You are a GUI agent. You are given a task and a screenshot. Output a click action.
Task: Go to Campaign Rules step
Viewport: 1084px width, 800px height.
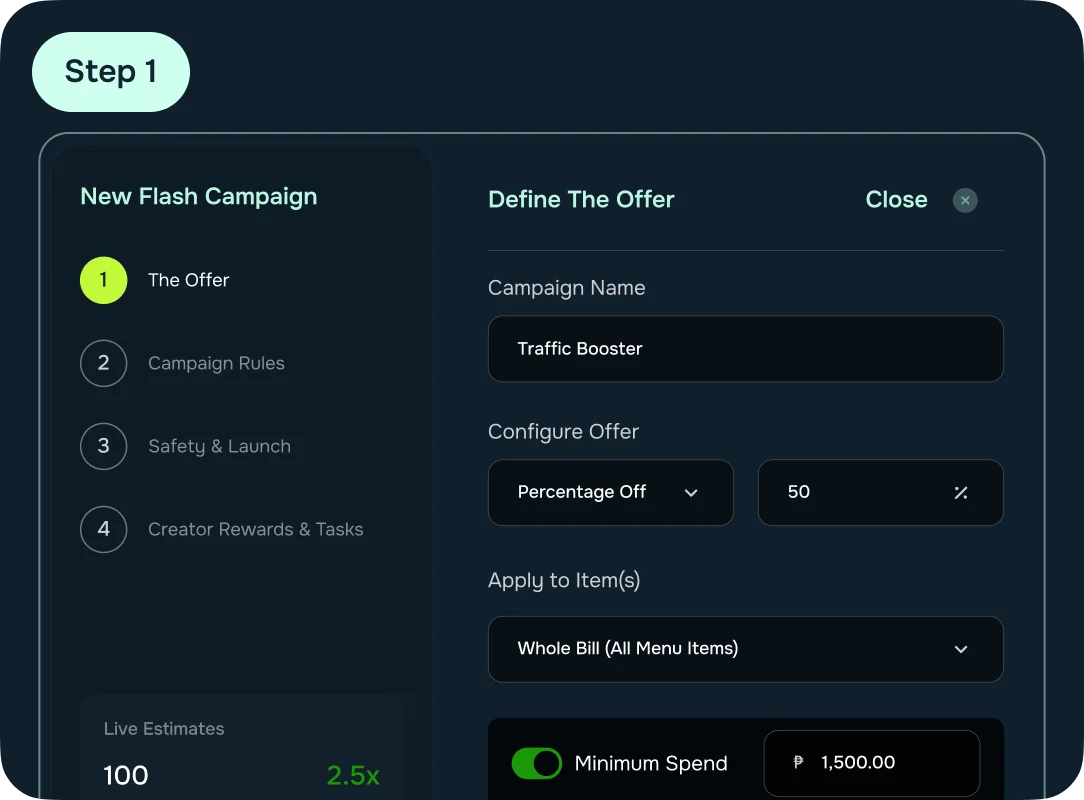click(216, 363)
